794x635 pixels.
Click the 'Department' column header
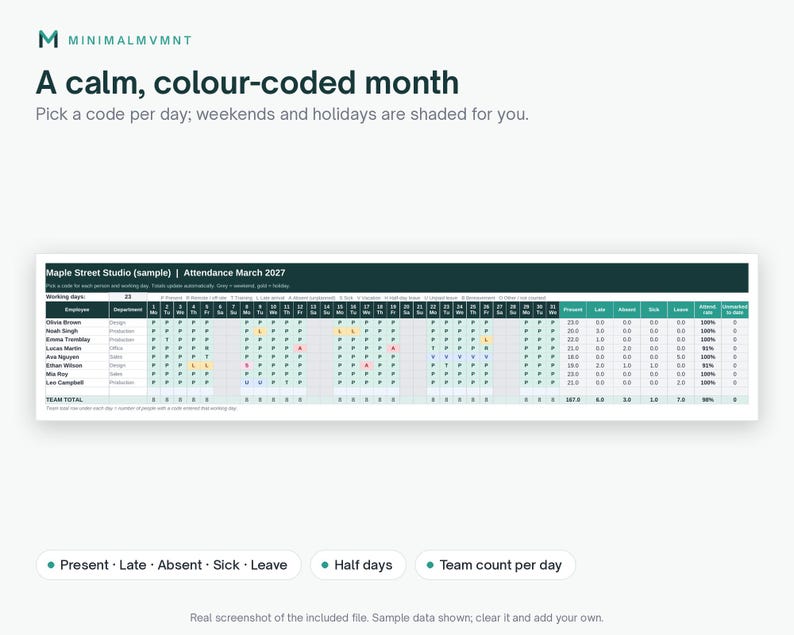click(128, 309)
